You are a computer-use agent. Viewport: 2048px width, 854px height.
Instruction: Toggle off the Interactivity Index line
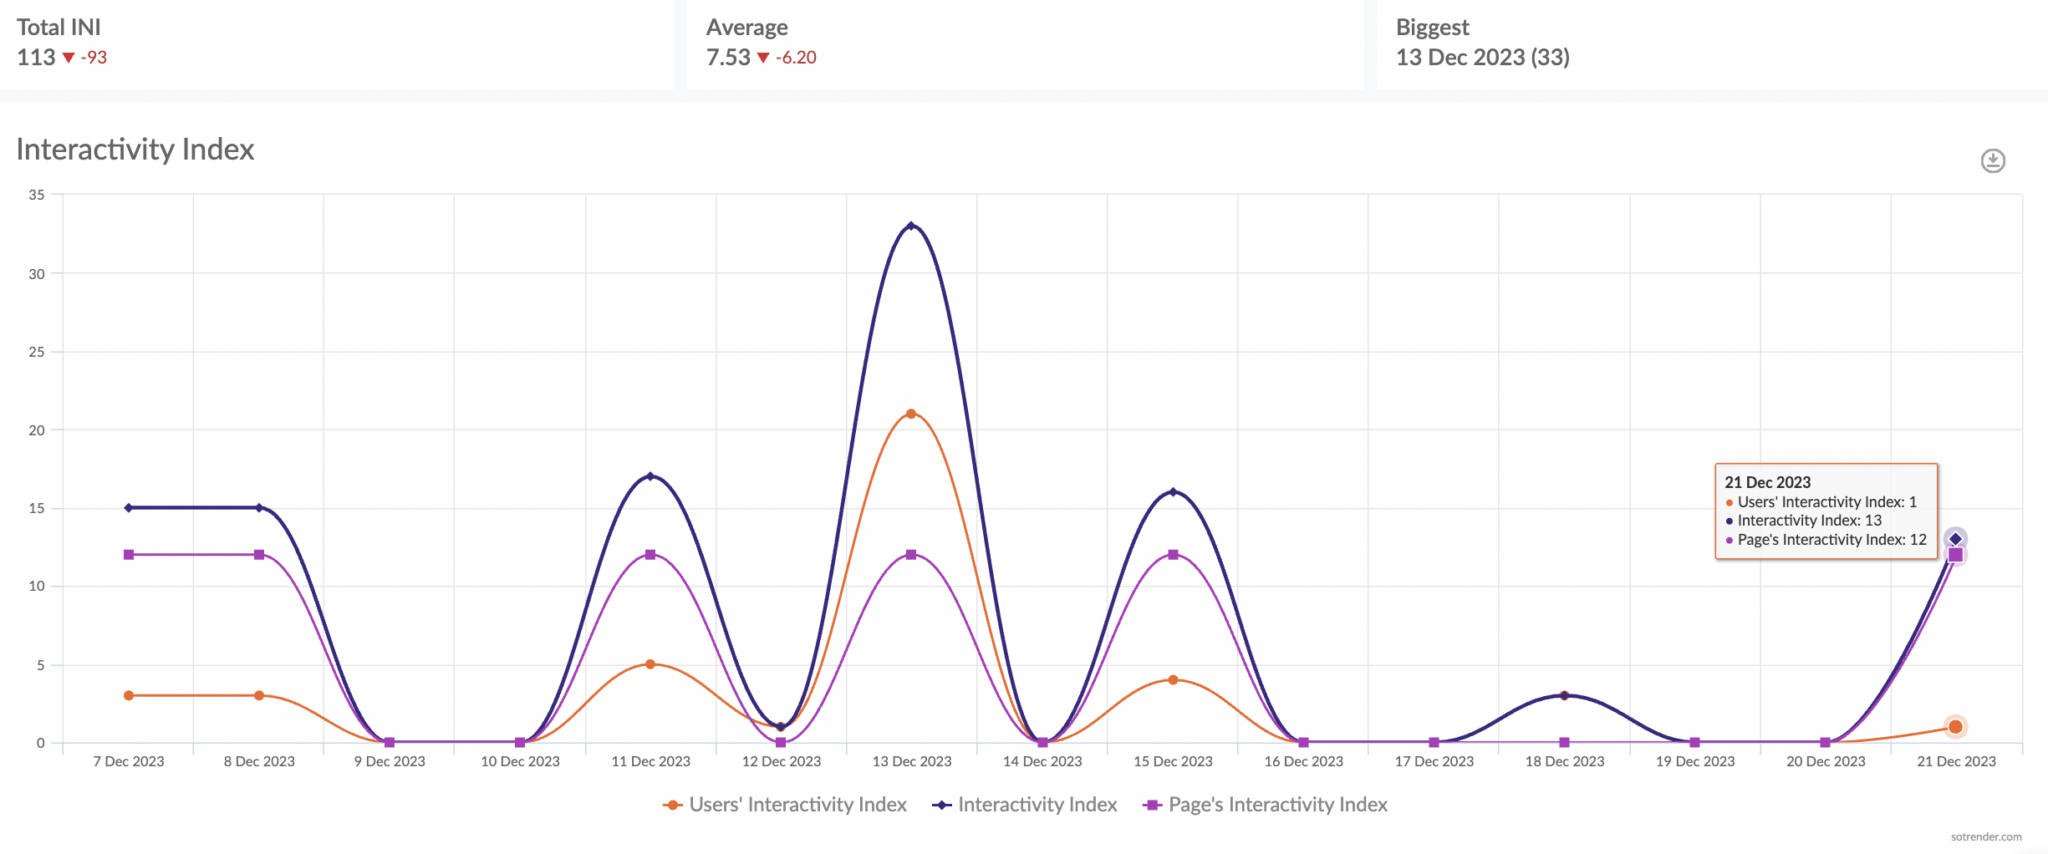tap(1037, 804)
